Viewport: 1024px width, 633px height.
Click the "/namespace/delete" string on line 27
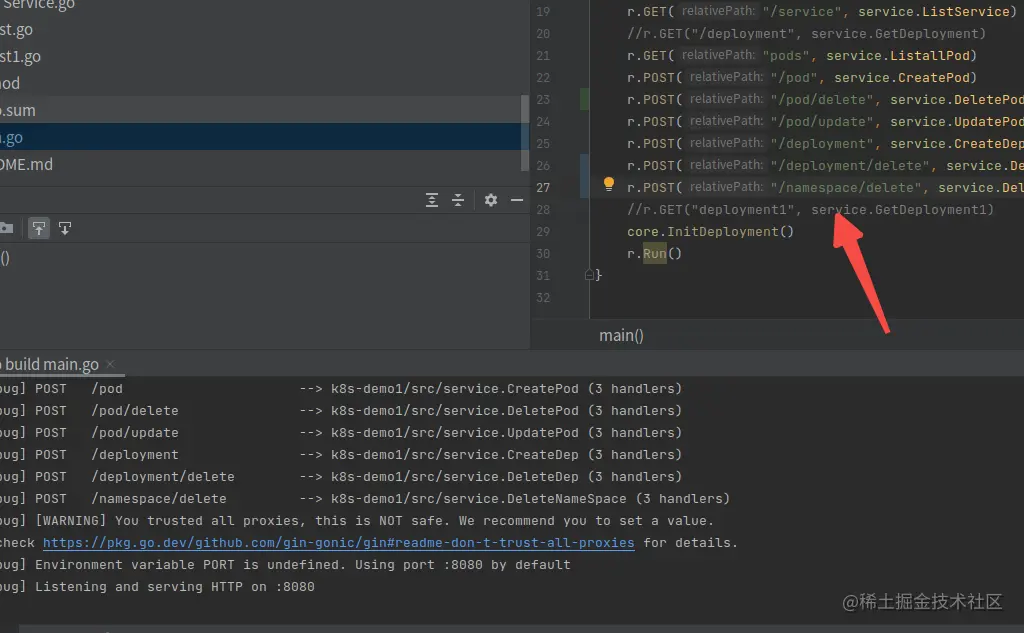[x=846, y=187]
